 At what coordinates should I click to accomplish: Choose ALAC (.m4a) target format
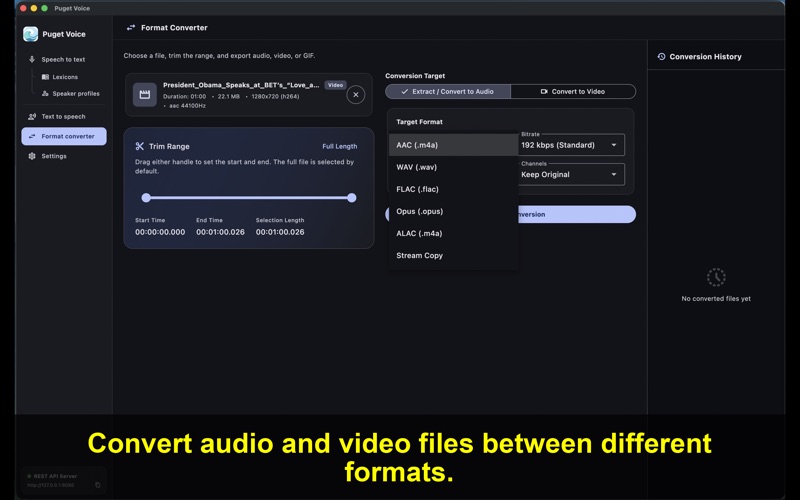click(x=453, y=233)
